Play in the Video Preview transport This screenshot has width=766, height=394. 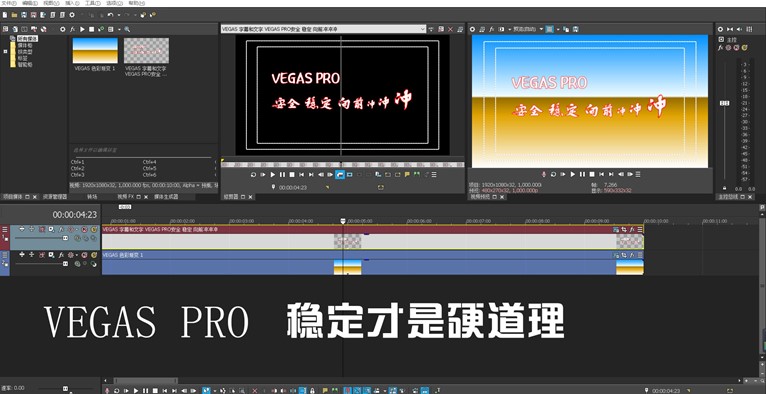tap(573, 174)
